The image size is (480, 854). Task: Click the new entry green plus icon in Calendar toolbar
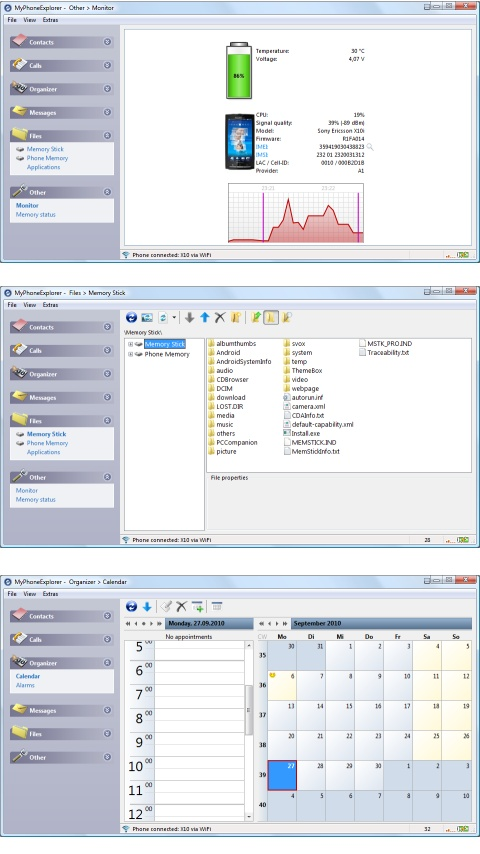coord(198,606)
